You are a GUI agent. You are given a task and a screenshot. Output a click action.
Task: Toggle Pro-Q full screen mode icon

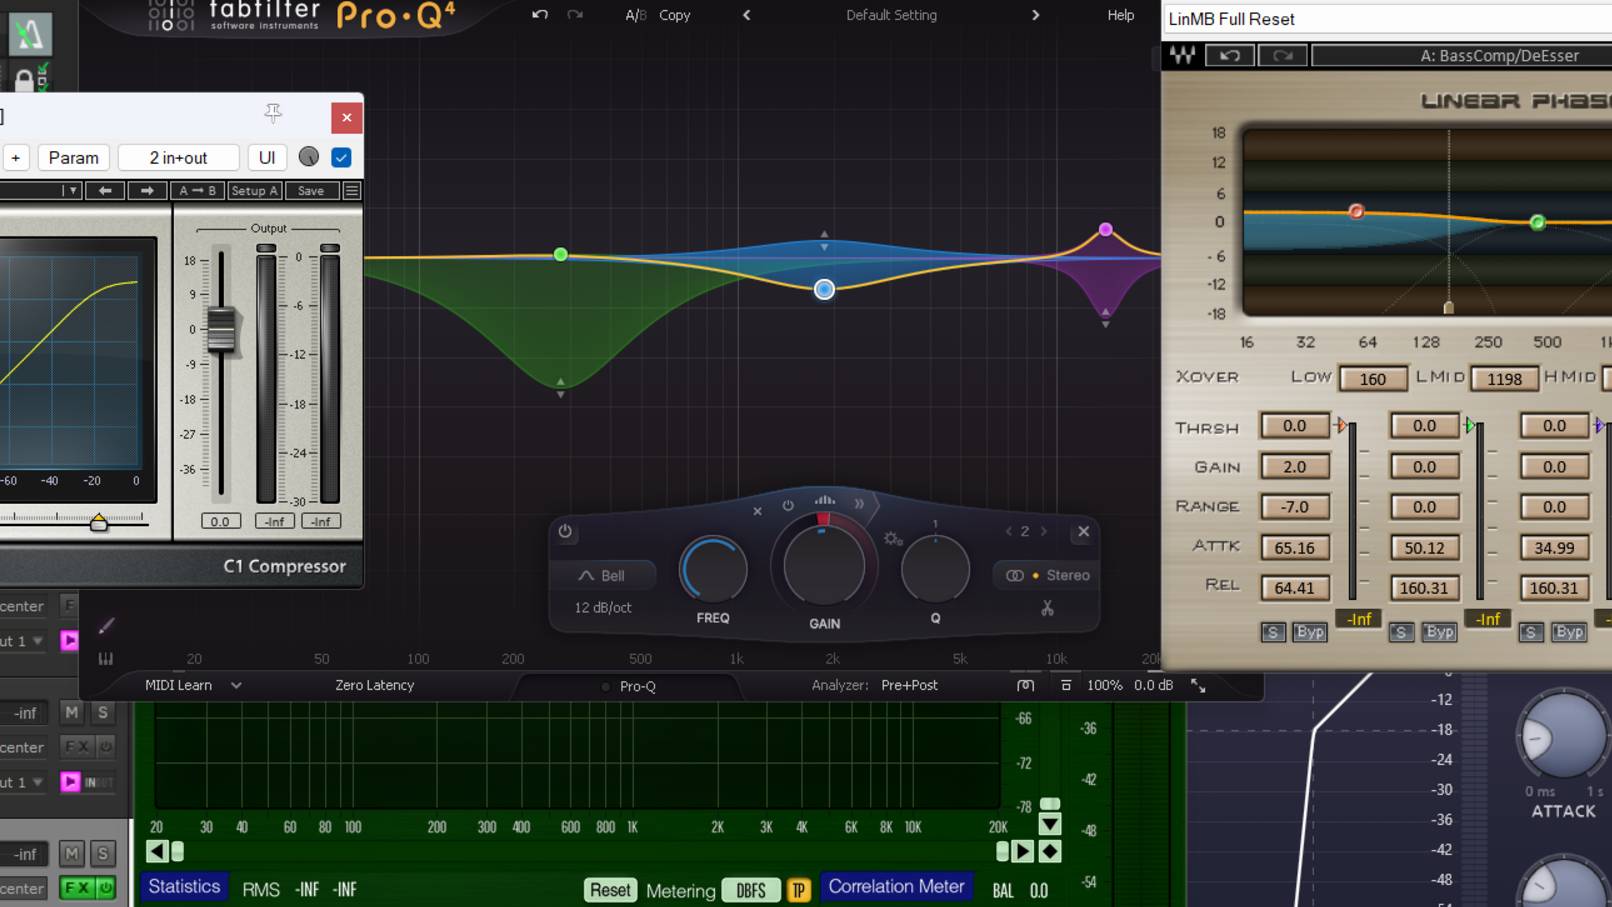pyautogui.click(x=1197, y=686)
